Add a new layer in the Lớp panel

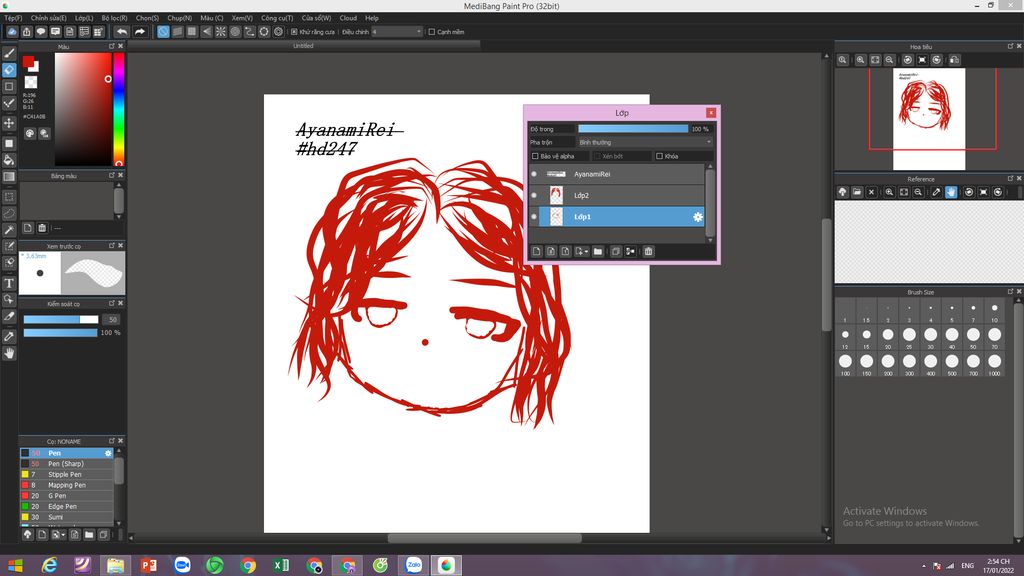click(536, 251)
